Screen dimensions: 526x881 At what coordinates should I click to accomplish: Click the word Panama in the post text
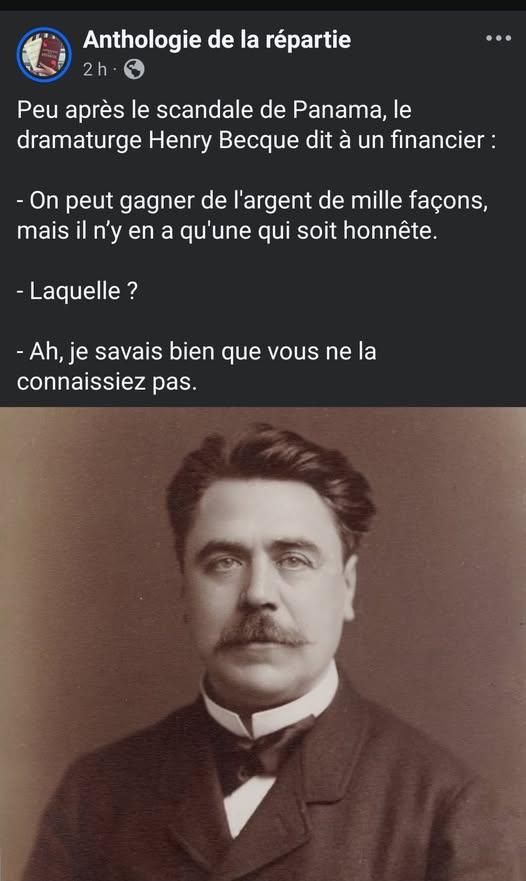339,110
